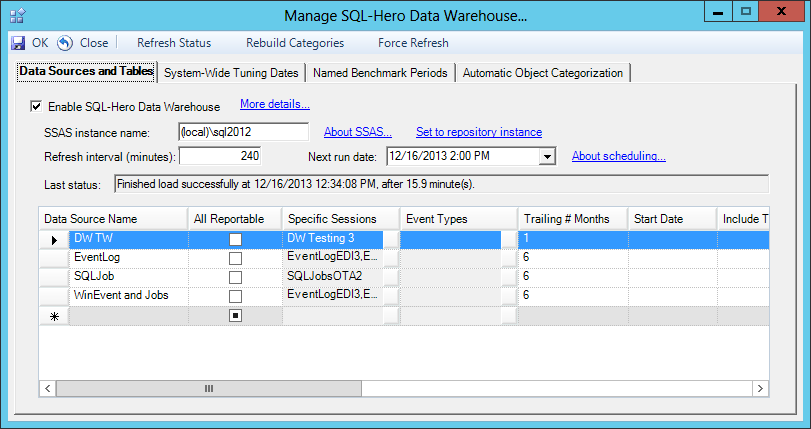
Task: Open the window system menu icon
Action: 17,16
